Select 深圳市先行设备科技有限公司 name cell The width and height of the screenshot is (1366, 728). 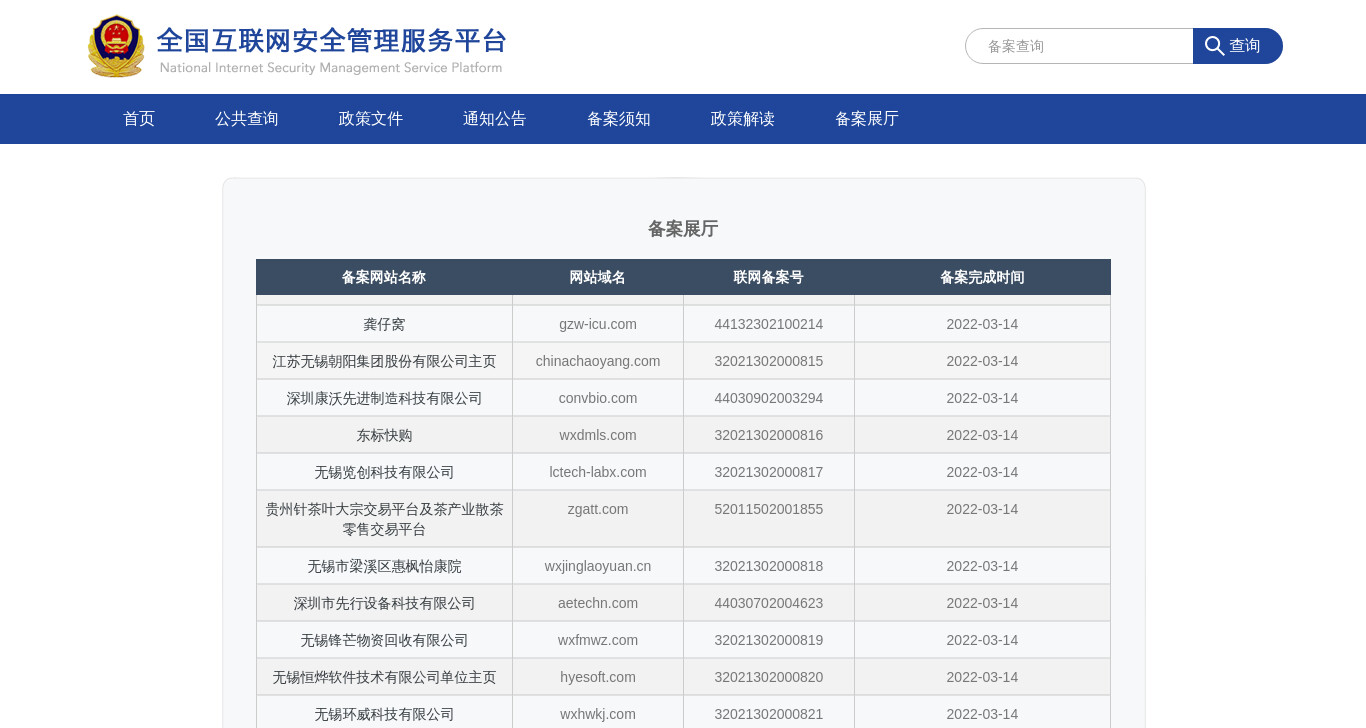click(384, 604)
